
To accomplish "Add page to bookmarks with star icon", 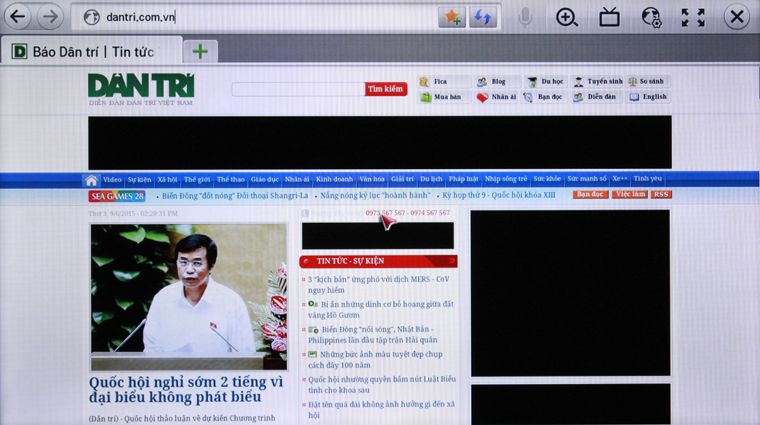I will point(452,17).
